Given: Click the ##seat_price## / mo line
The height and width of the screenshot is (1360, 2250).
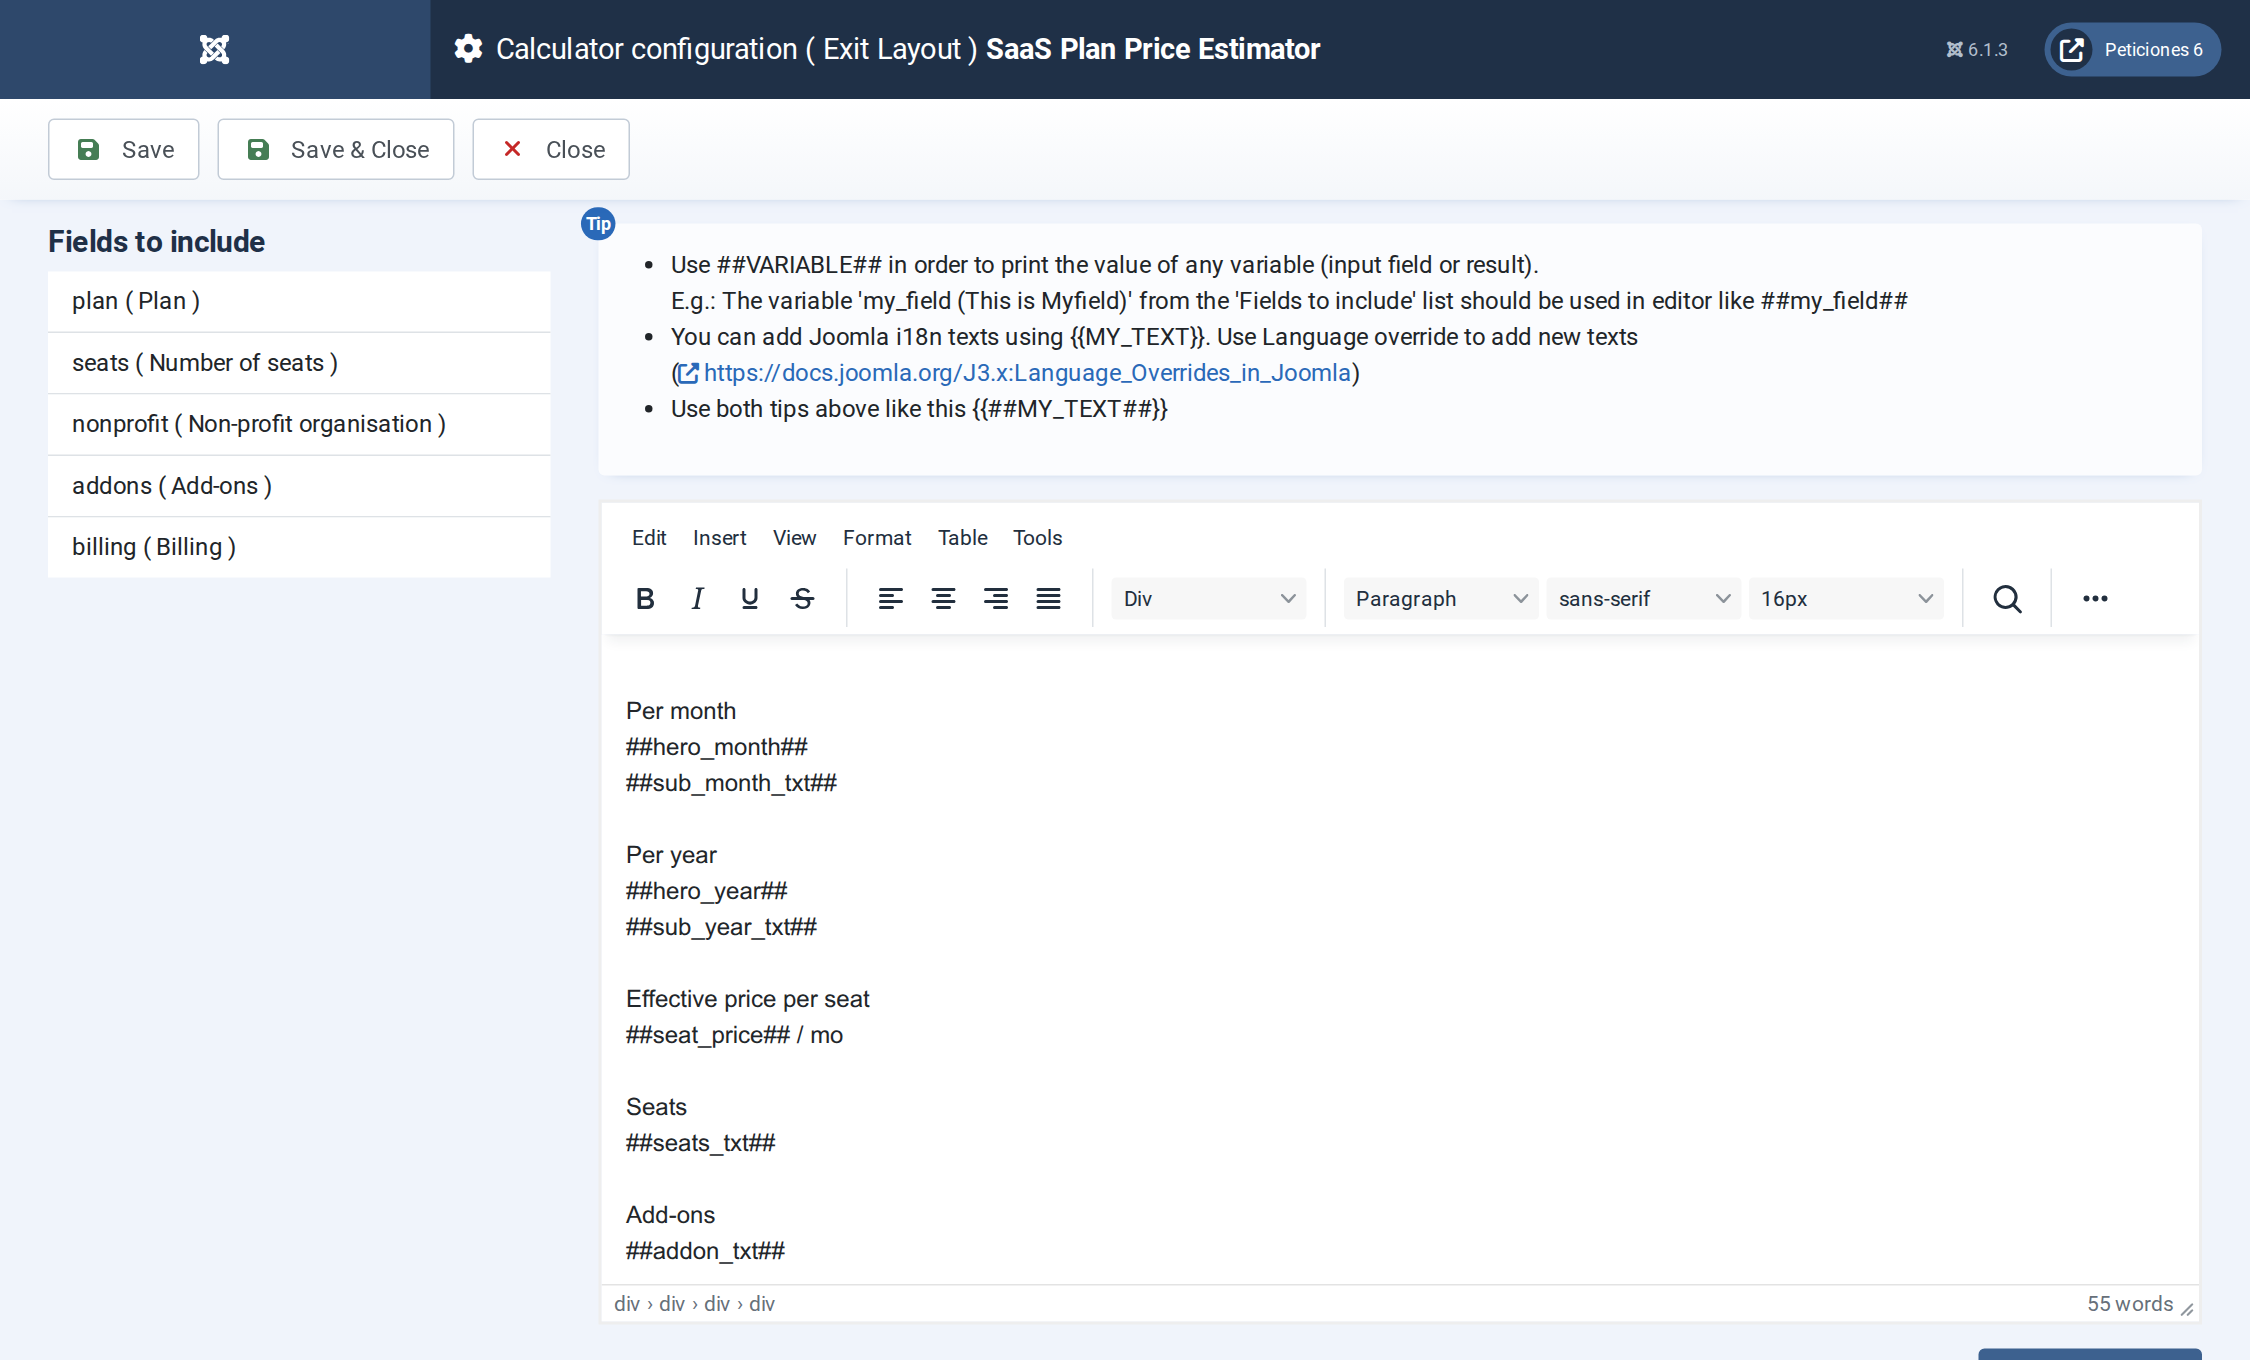Looking at the screenshot, I should pos(734,1035).
